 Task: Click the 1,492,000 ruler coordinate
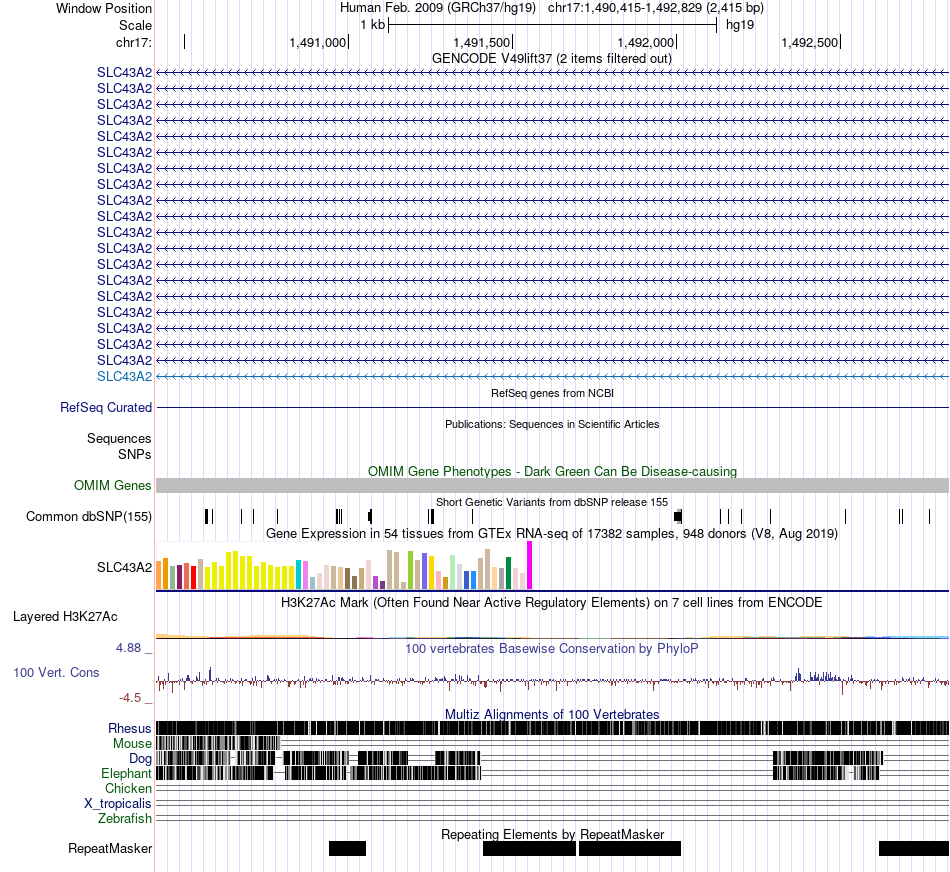pyautogui.click(x=645, y=42)
